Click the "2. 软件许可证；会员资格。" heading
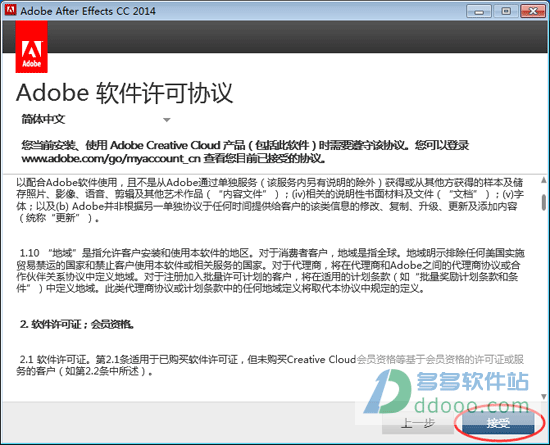The height and width of the screenshot is (445, 550). (x=77, y=324)
